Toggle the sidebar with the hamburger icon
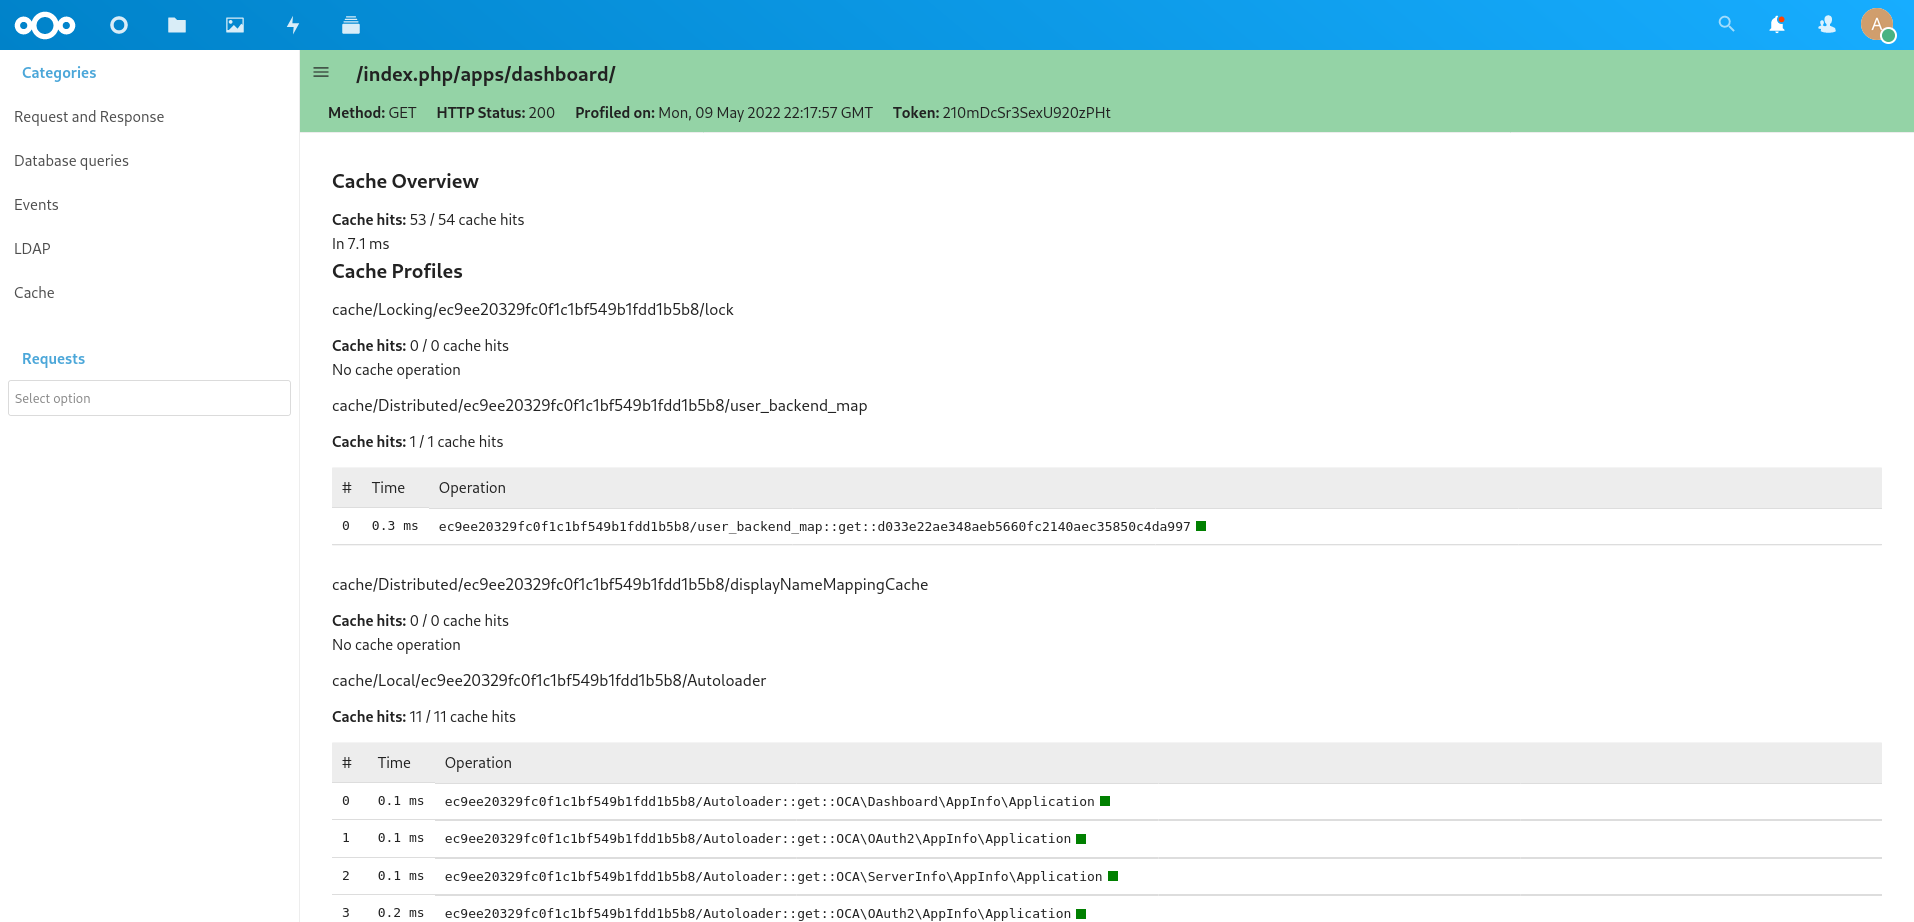The height and width of the screenshot is (922, 1914). pyautogui.click(x=321, y=72)
